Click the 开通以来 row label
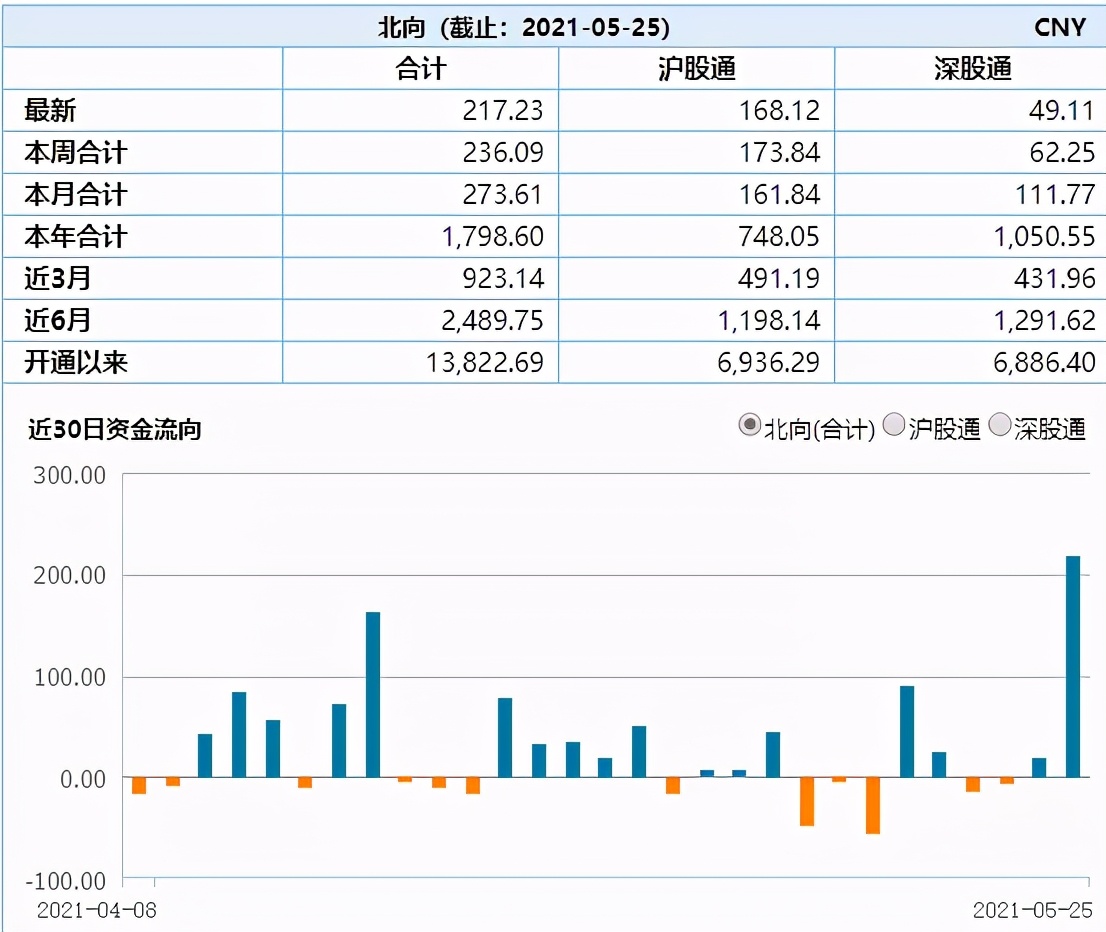This screenshot has width=1106, height=932. [76, 361]
